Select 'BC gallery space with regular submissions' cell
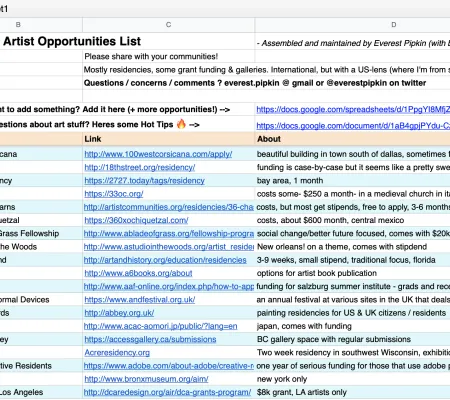 352,339
